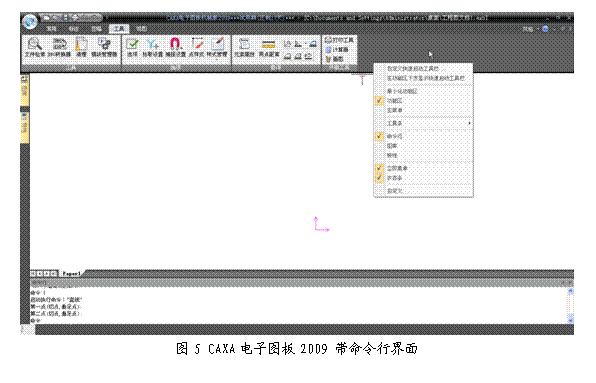Uncheck 功能区 in the context menu
Image resolution: width=596 pixels, height=383 pixels.
pos(423,101)
